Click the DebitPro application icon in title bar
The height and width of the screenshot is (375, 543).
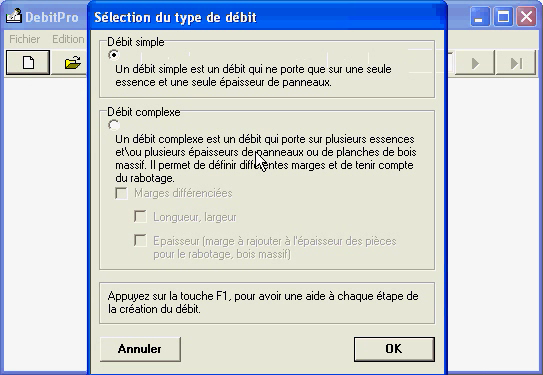click(x=14, y=16)
